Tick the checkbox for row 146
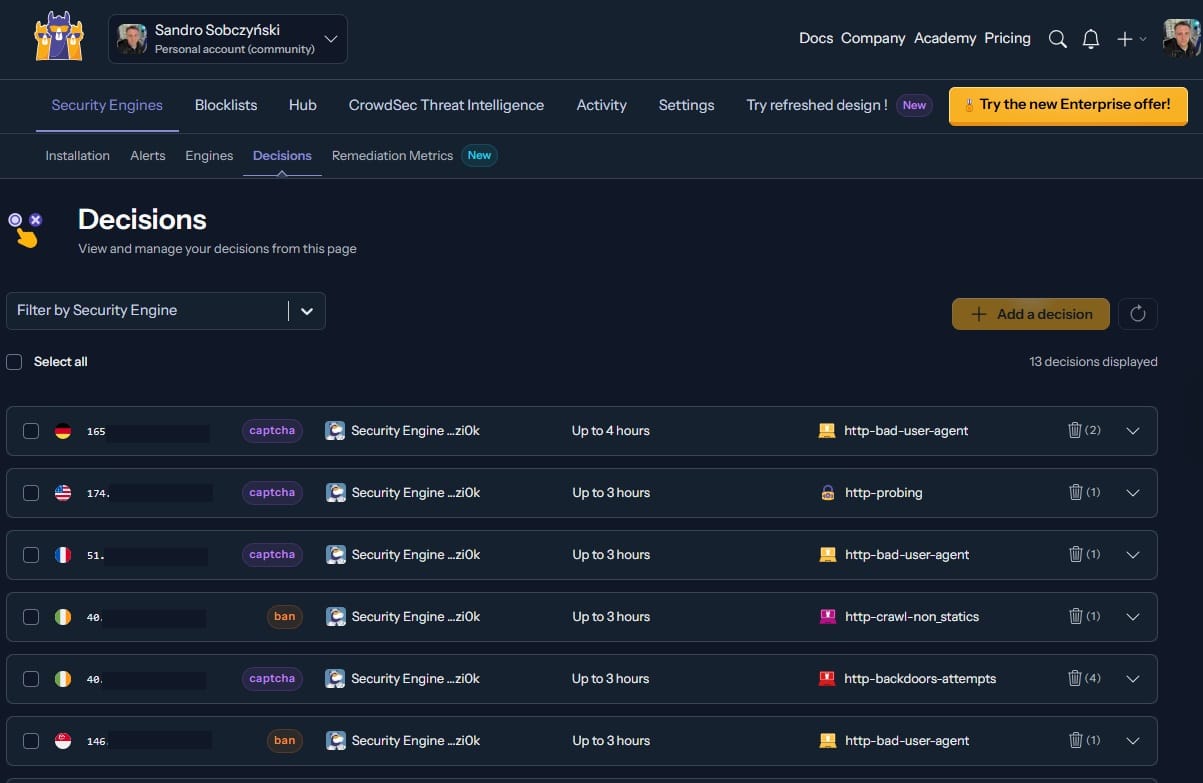Image resolution: width=1203 pixels, height=783 pixels. pyautogui.click(x=31, y=741)
